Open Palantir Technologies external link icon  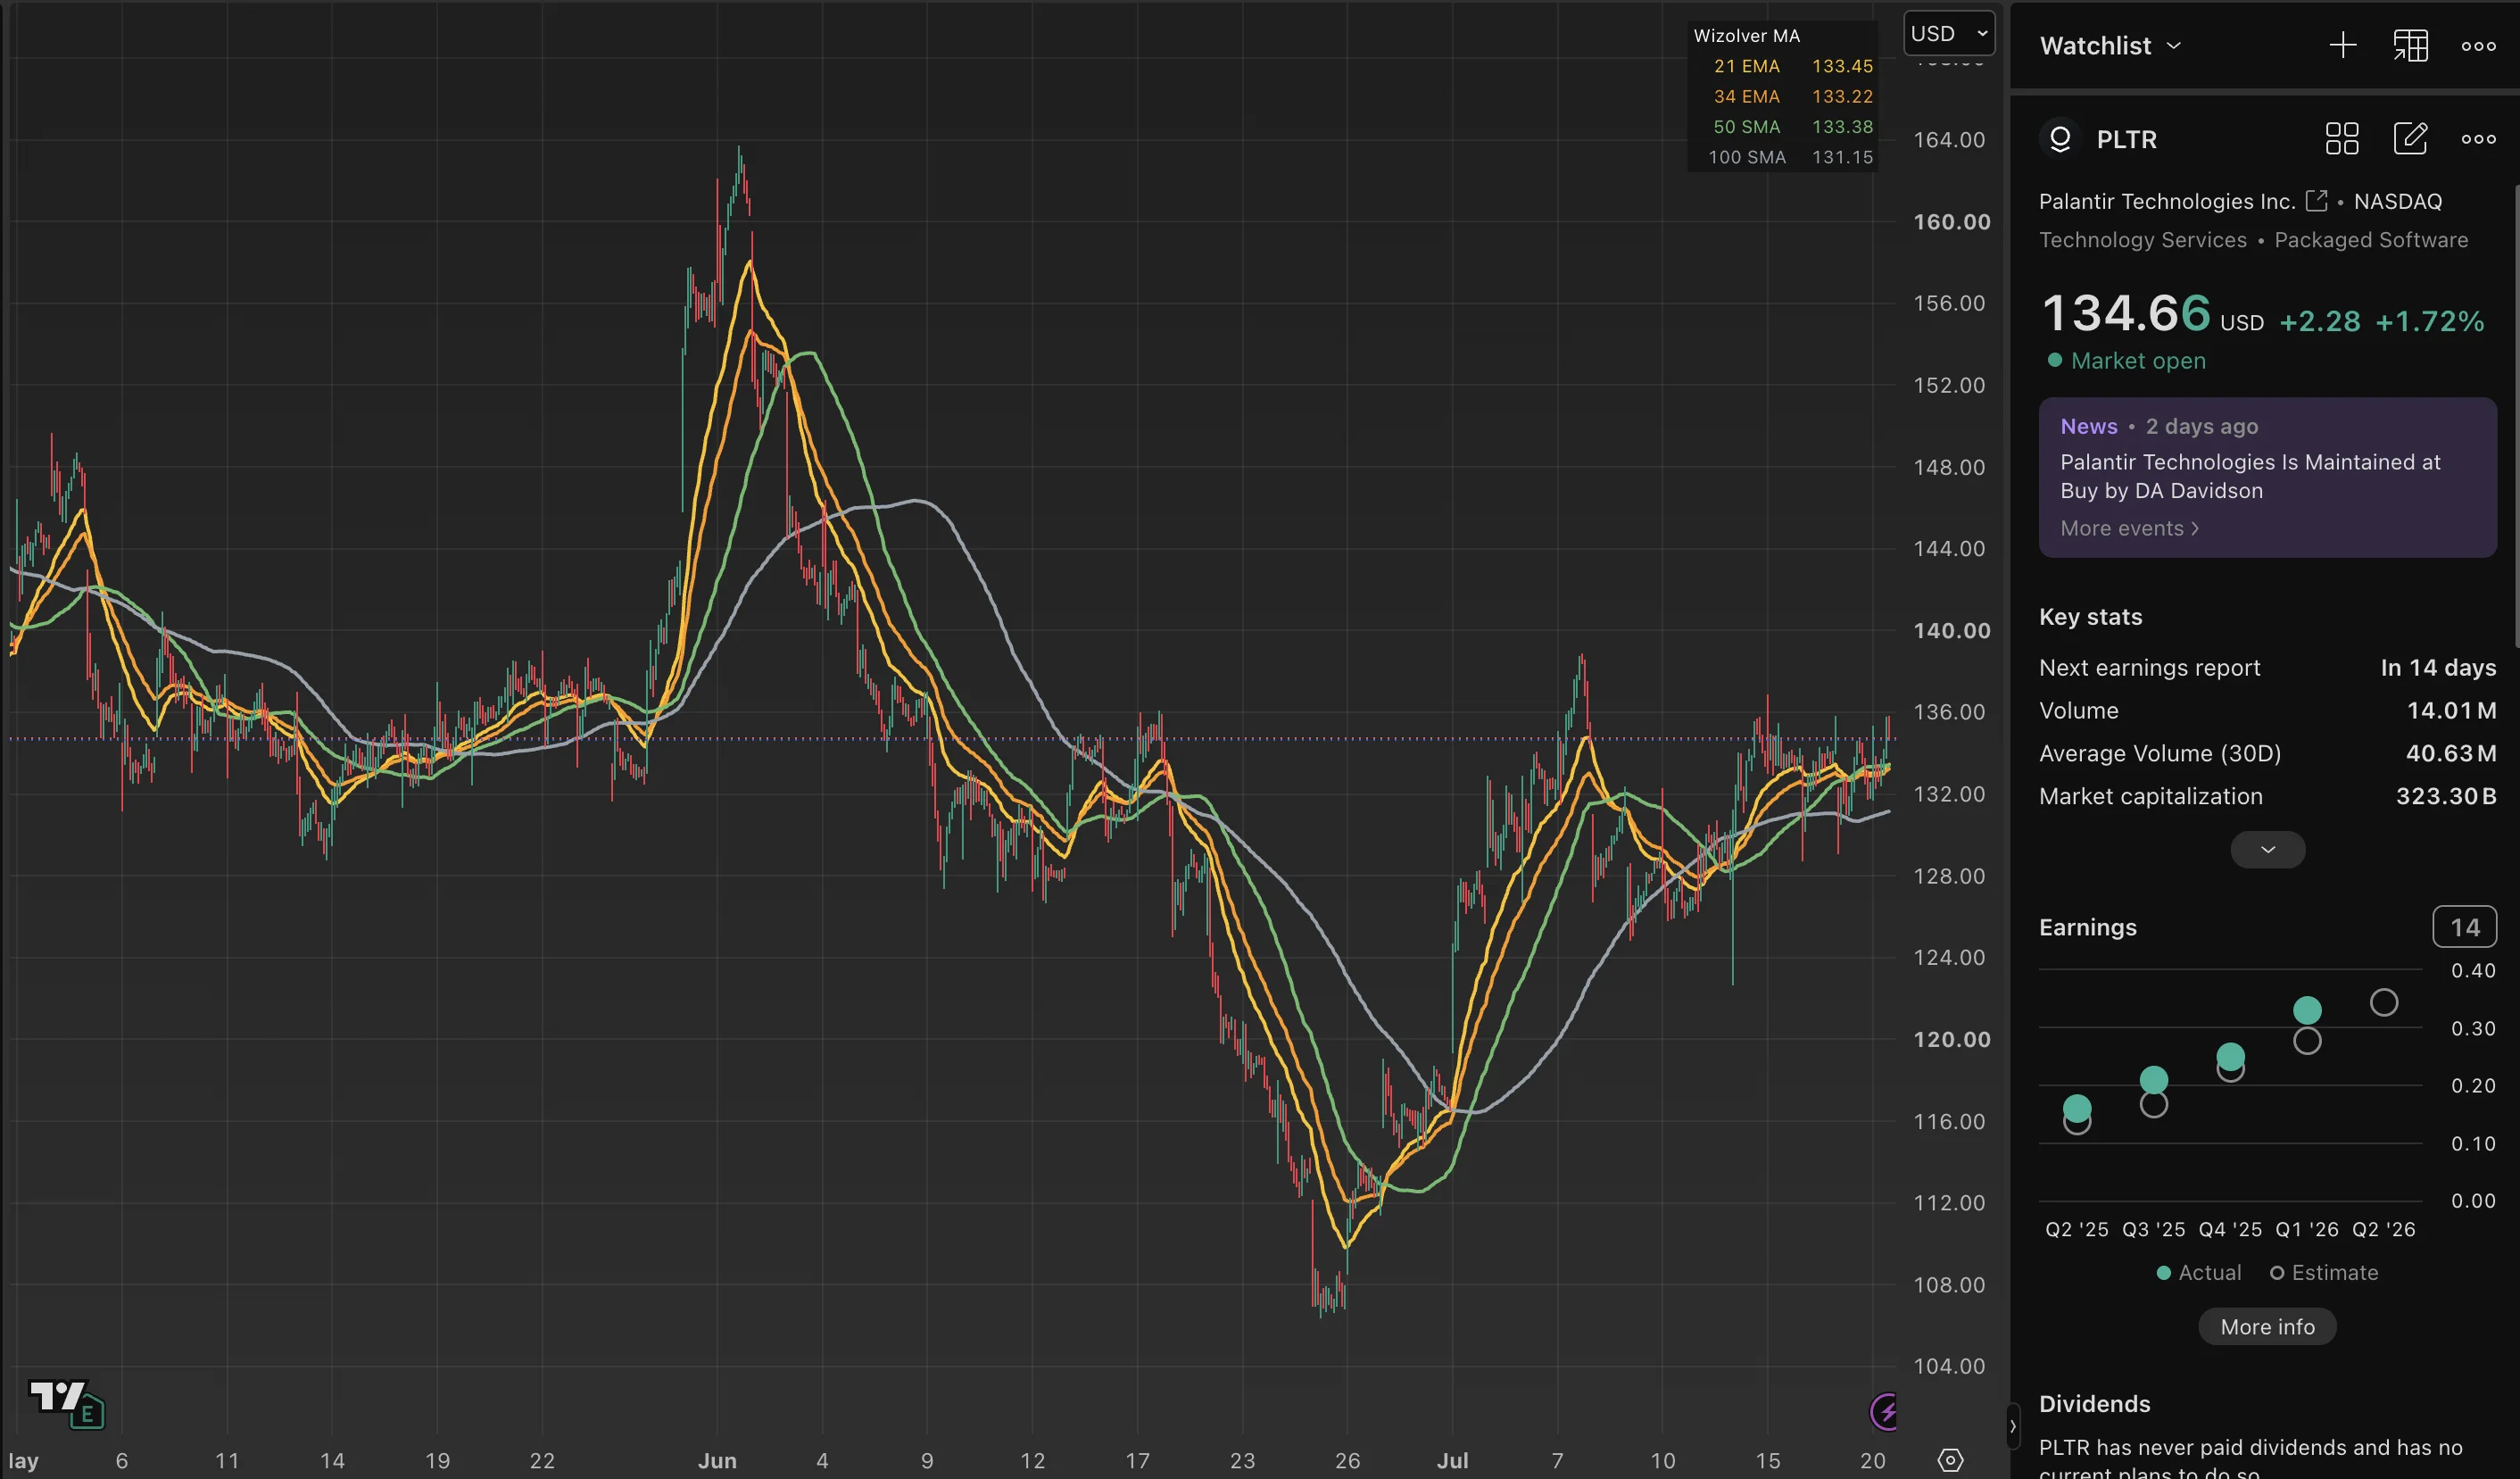click(2316, 201)
